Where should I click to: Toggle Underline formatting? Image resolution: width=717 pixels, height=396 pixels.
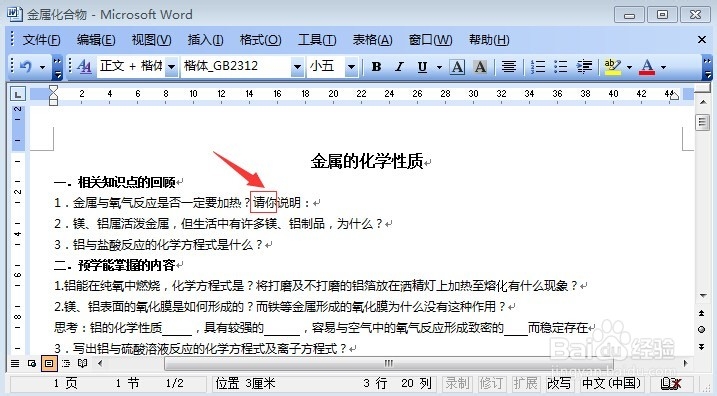coord(422,67)
